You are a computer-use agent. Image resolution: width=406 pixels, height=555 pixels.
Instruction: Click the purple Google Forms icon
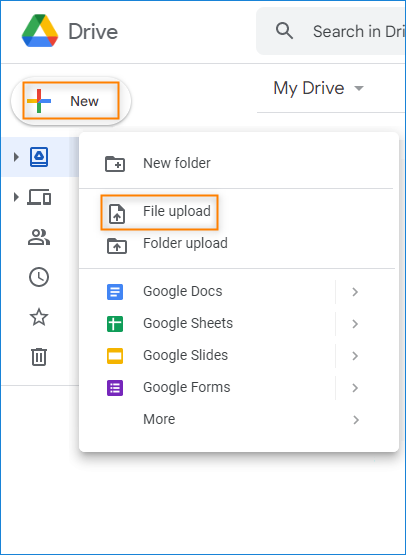point(115,388)
